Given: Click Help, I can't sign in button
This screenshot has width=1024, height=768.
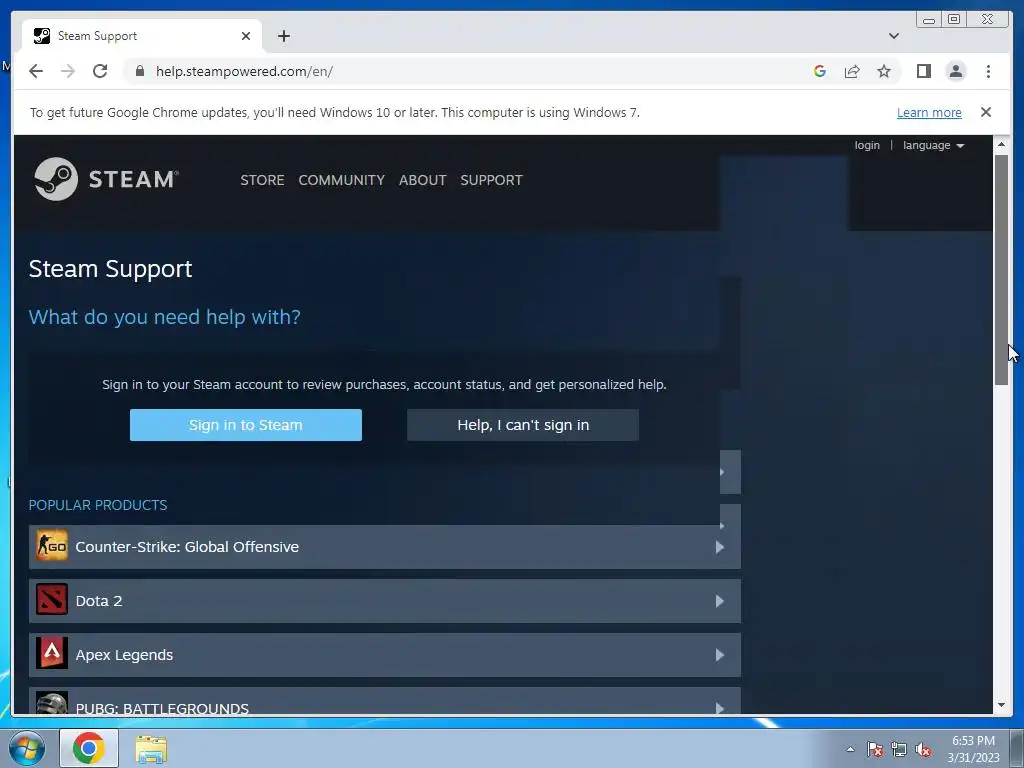Looking at the screenshot, I should pyautogui.click(x=522, y=424).
